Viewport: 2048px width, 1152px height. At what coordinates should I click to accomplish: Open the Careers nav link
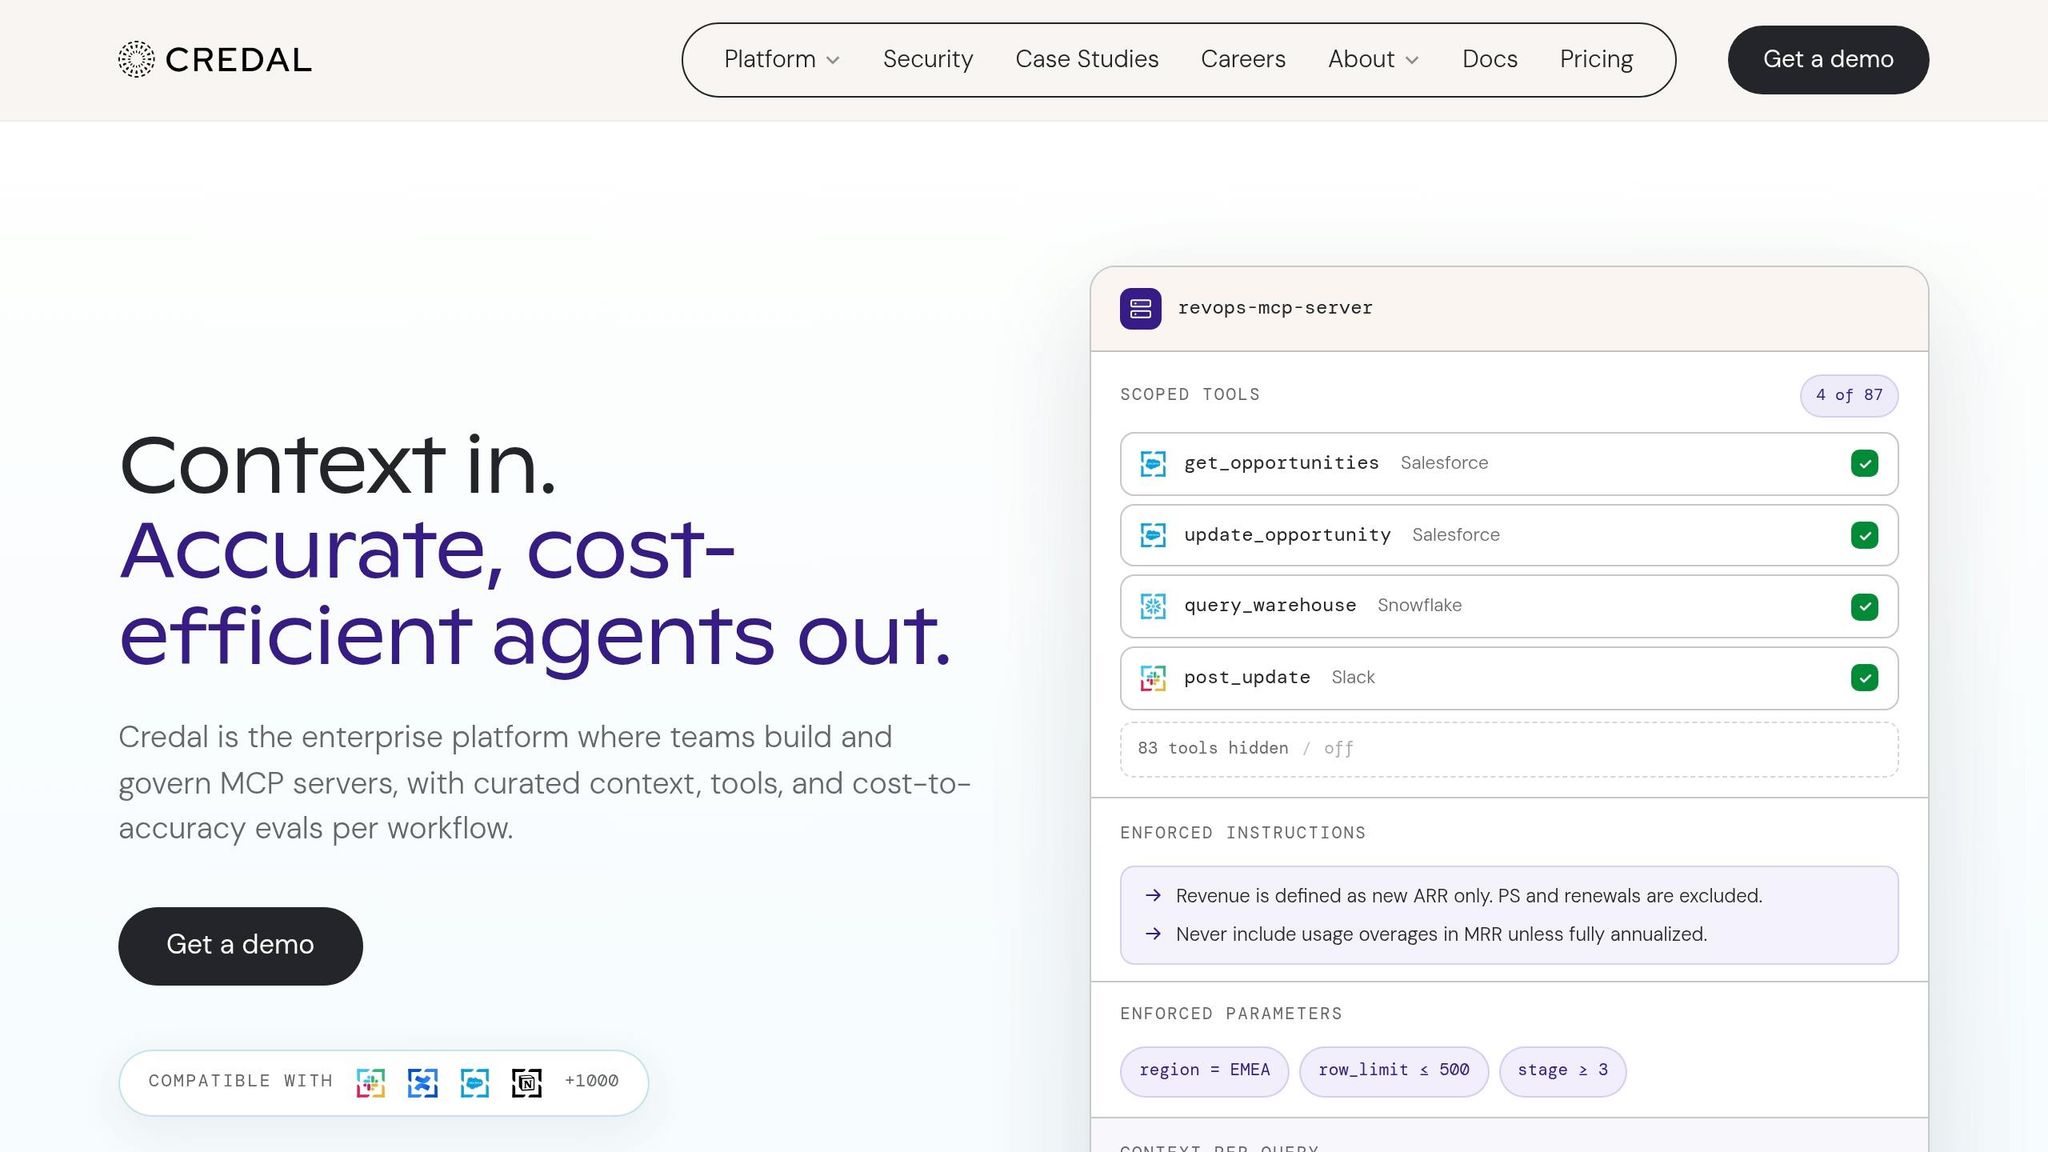(x=1243, y=59)
